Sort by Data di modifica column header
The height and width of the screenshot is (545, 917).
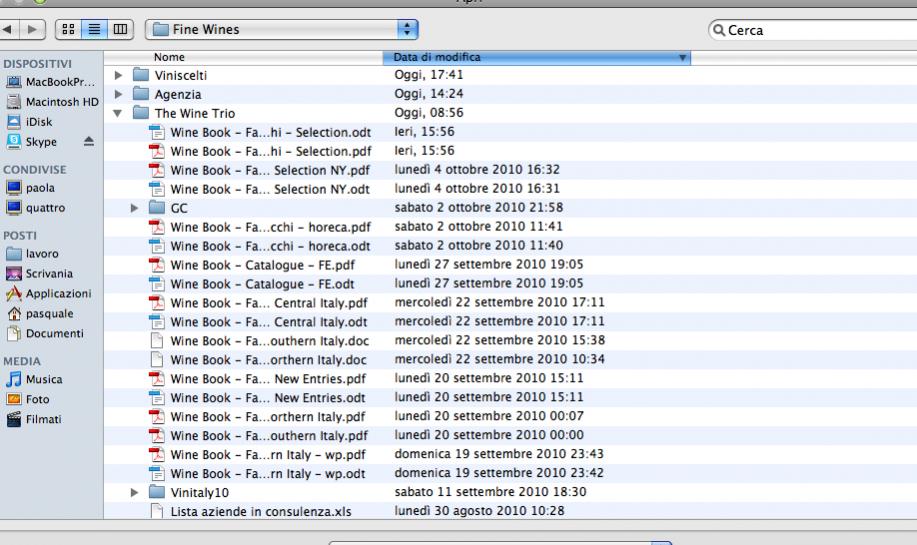[x=536, y=57]
